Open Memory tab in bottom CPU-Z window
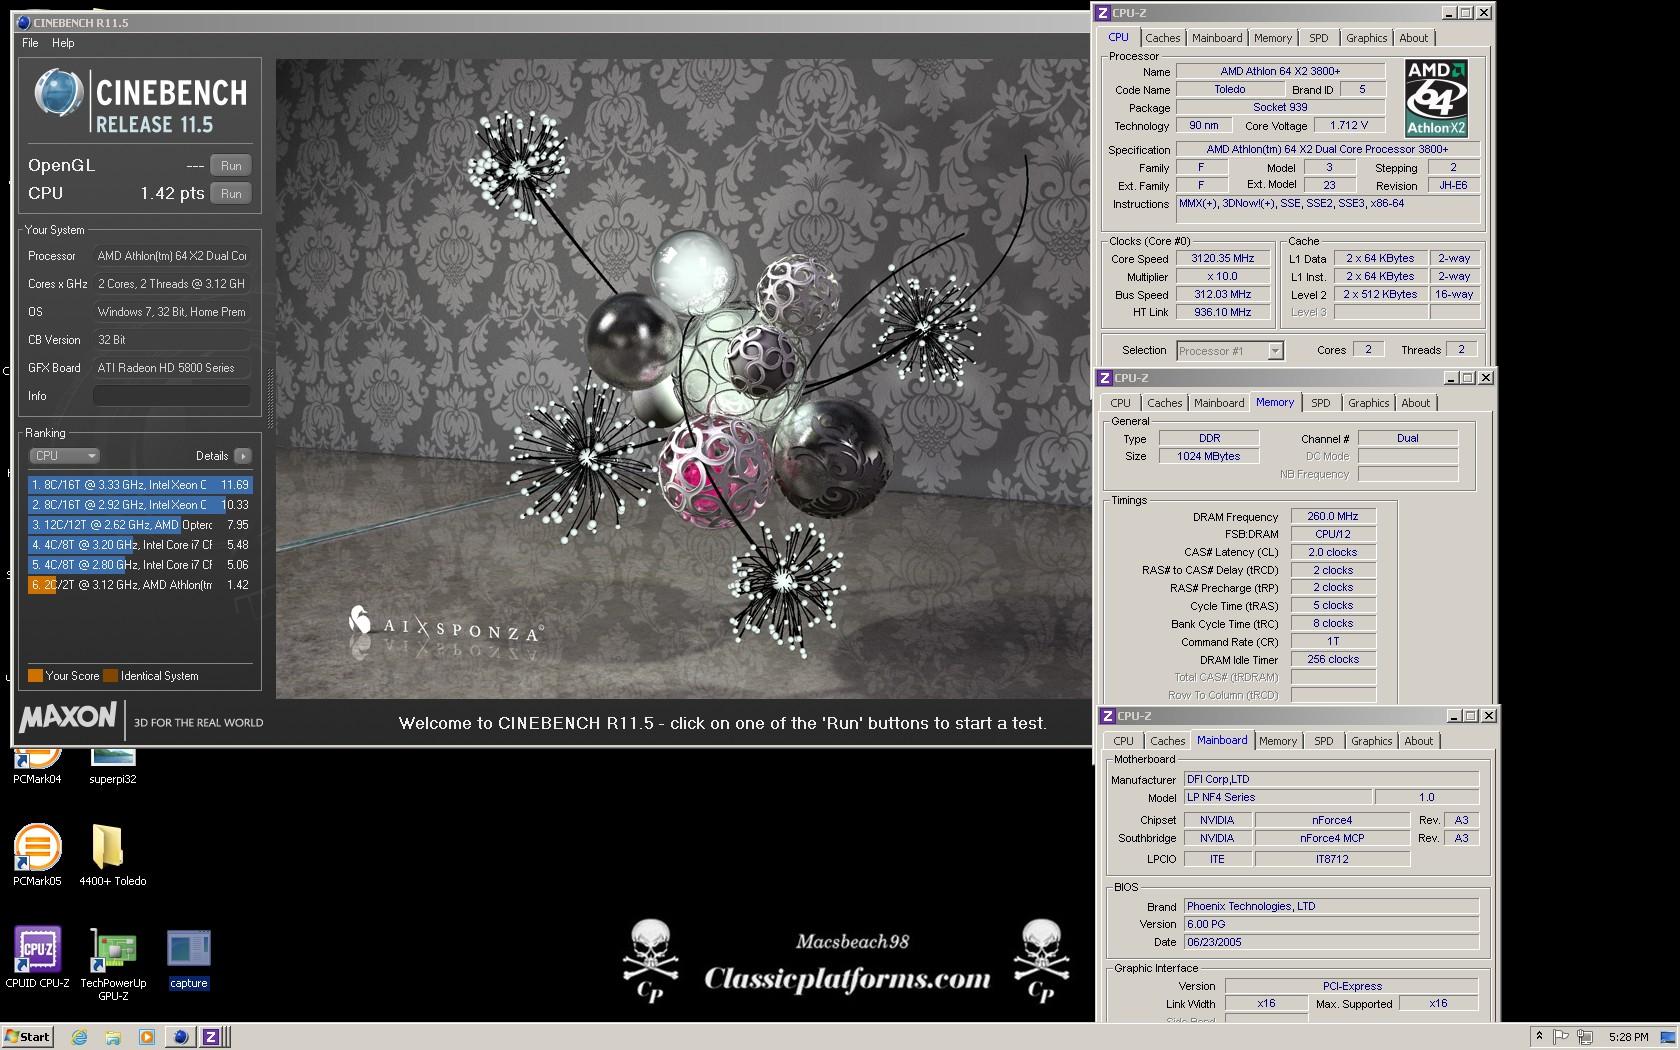This screenshot has height=1050, width=1680. pos(1278,741)
